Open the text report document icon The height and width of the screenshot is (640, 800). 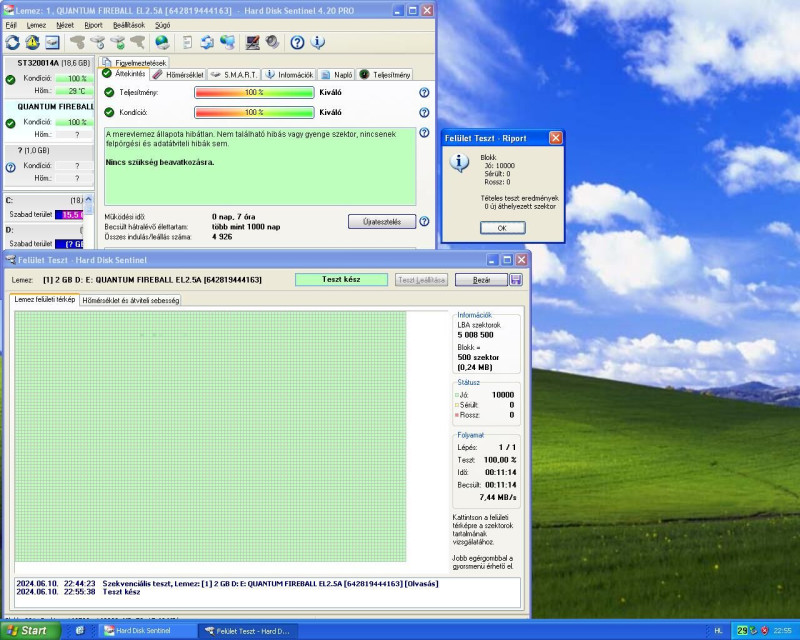(x=187, y=42)
